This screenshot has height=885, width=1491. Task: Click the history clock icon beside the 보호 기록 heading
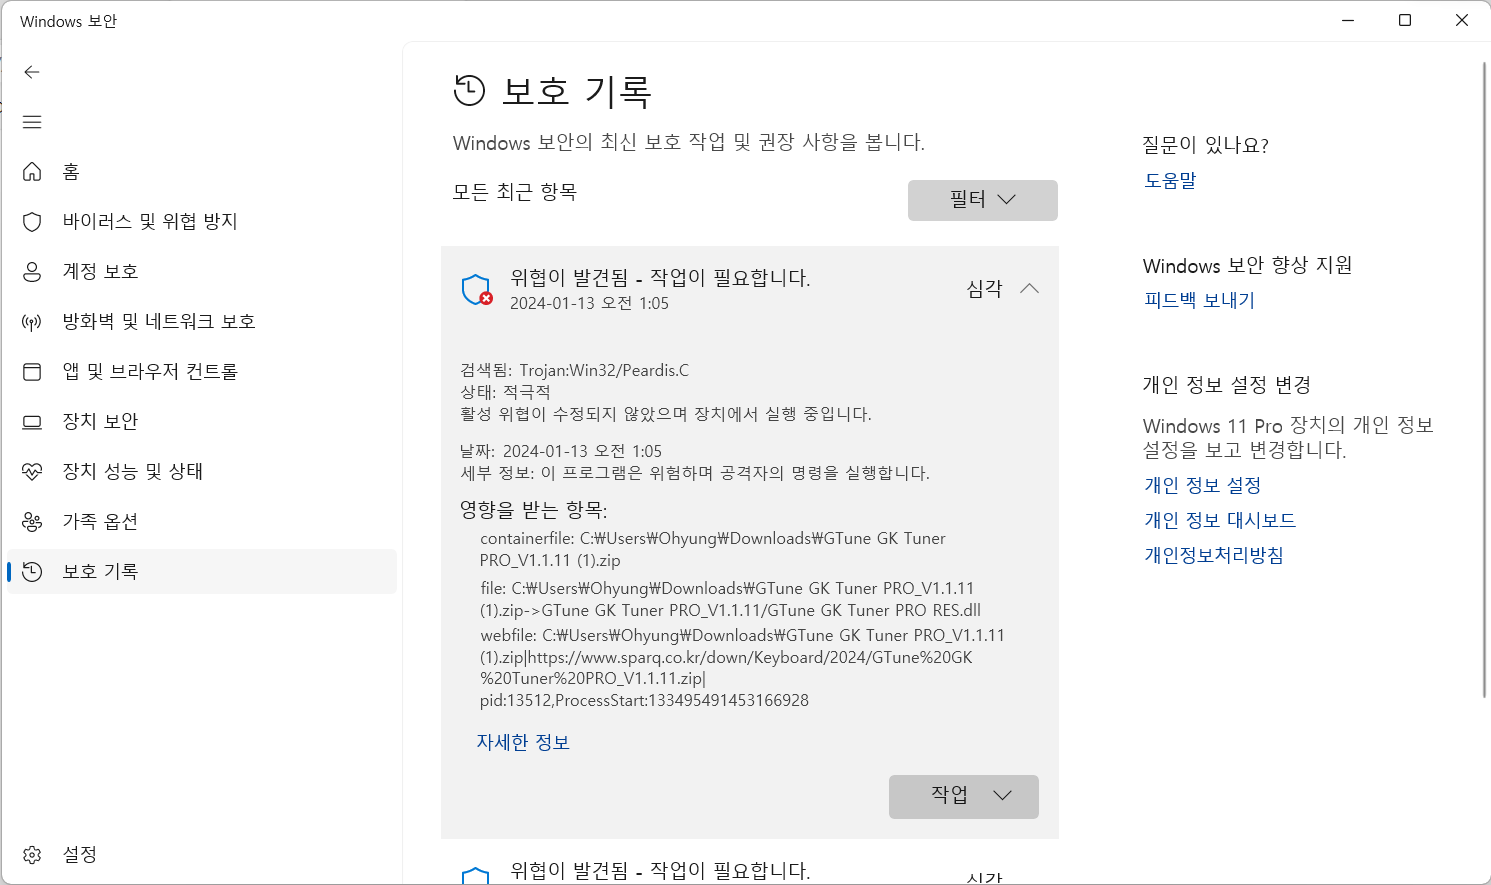[469, 91]
